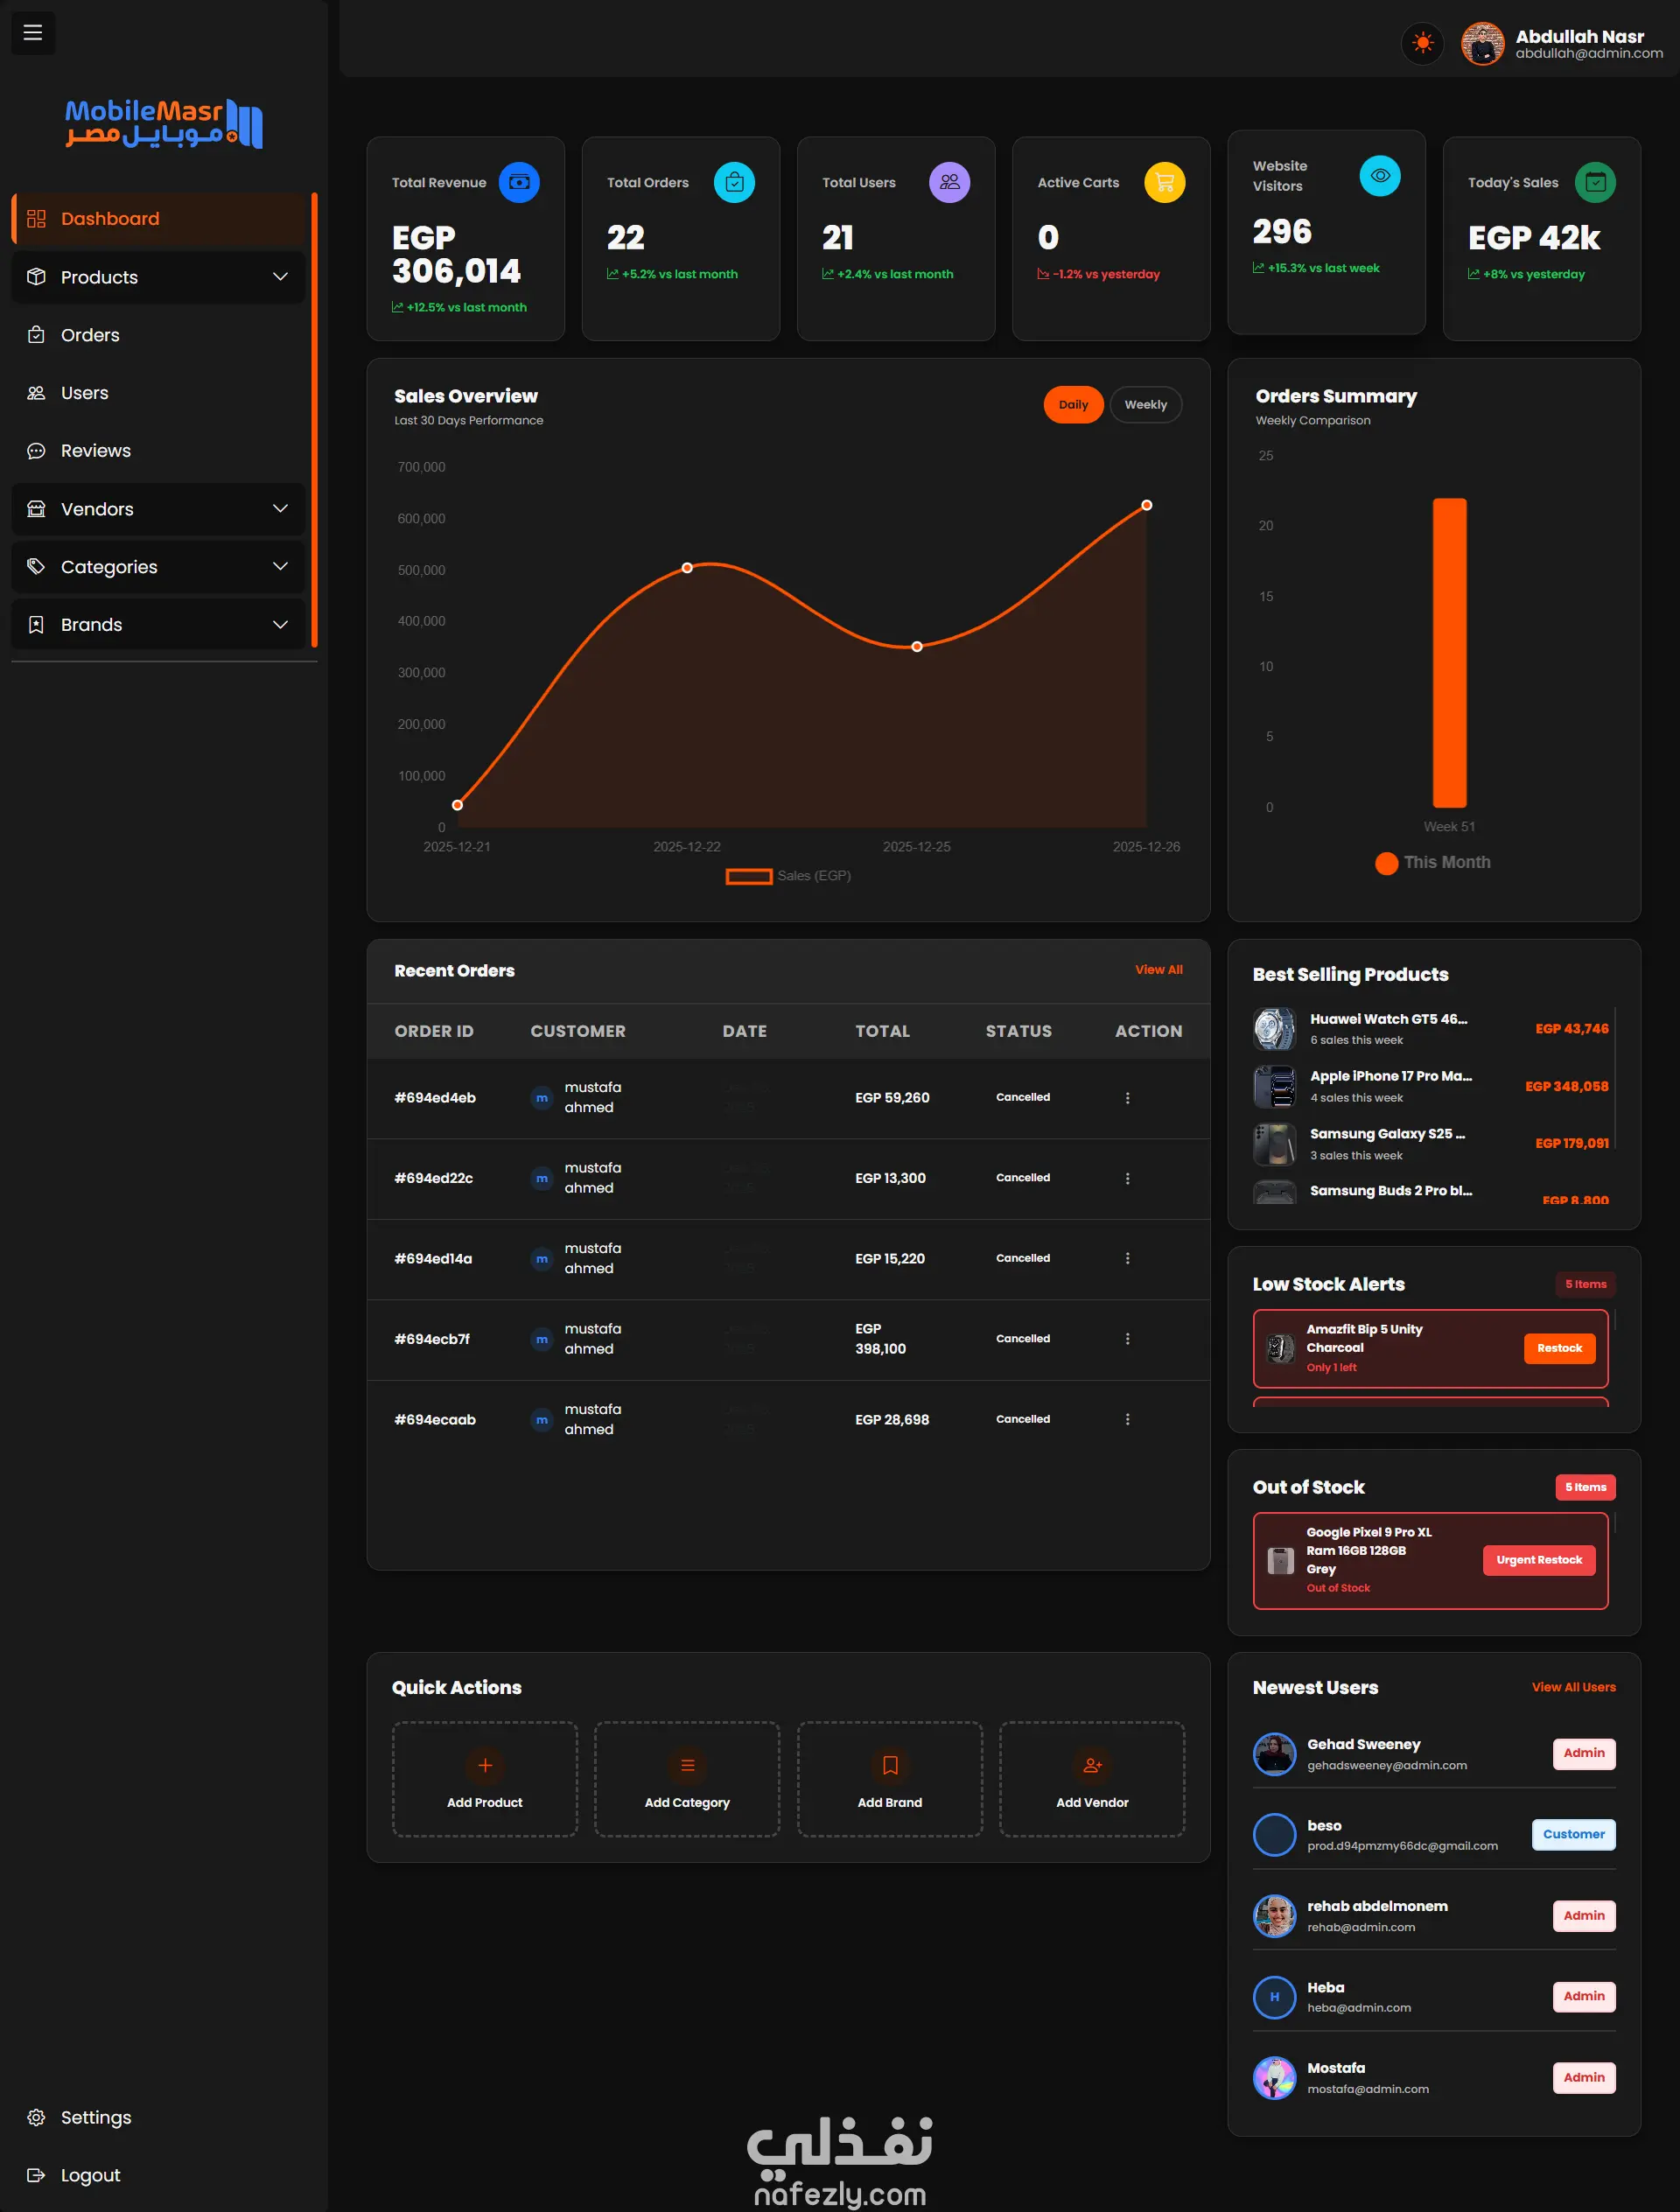
Task: Expand the Vendors submenu chevron
Action: [280, 509]
